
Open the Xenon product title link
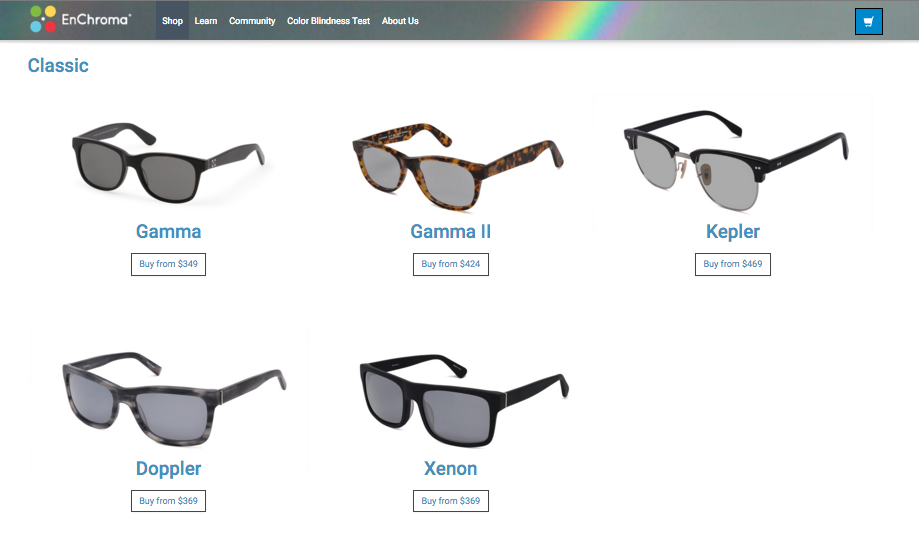[451, 469]
